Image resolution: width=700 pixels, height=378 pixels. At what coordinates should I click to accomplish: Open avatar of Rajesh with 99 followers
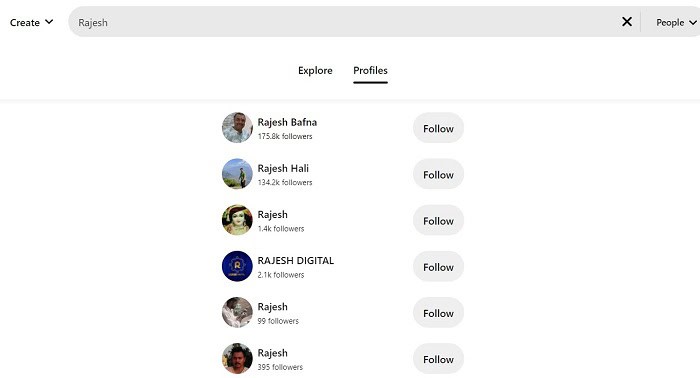pos(237,312)
